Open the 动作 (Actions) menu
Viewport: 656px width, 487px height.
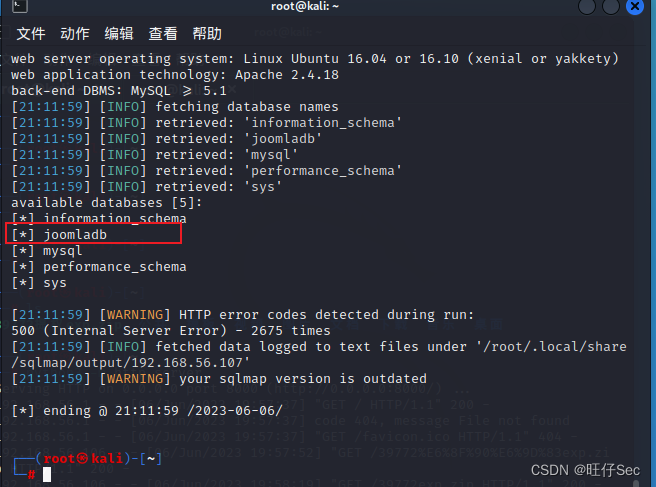(75, 33)
